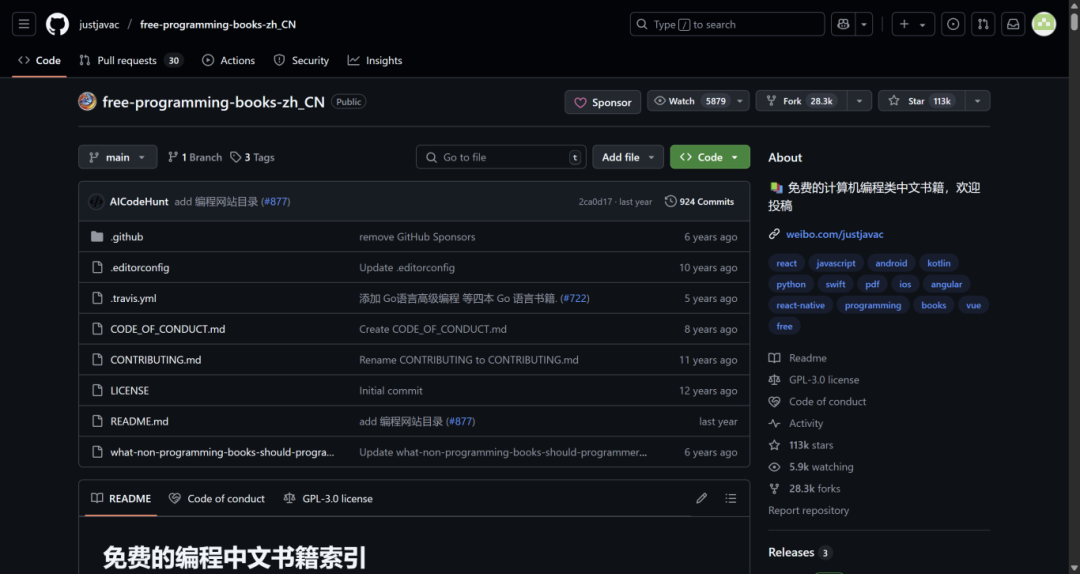This screenshot has height=574, width=1080.
Task: Open the README outline icon
Action: pyautogui.click(x=731, y=498)
